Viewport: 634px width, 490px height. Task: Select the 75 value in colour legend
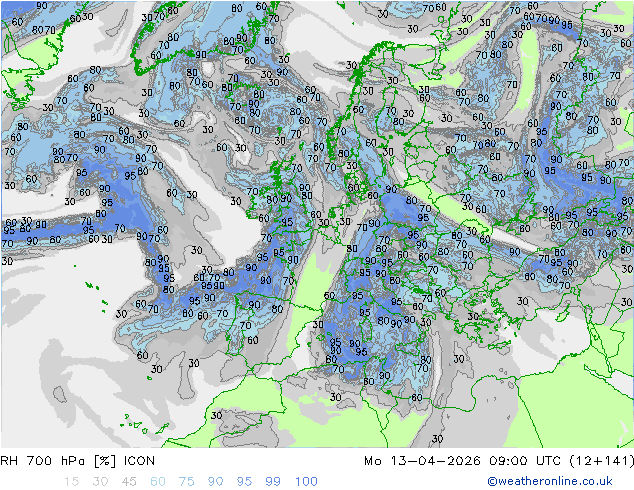click(x=186, y=481)
